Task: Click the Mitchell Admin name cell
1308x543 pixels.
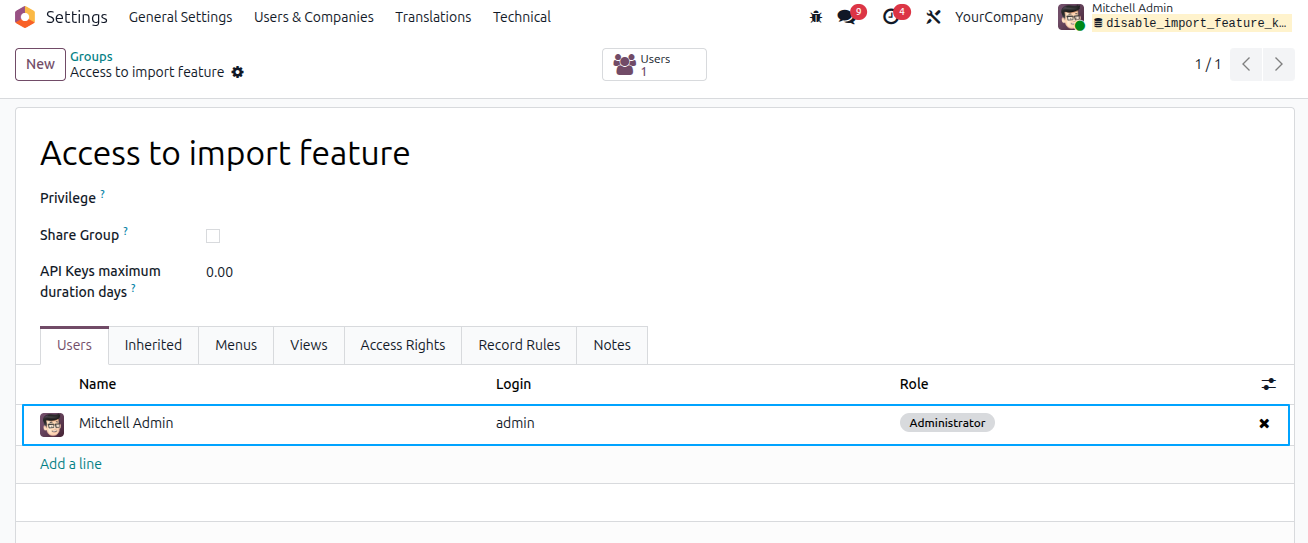Action: click(126, 424)
